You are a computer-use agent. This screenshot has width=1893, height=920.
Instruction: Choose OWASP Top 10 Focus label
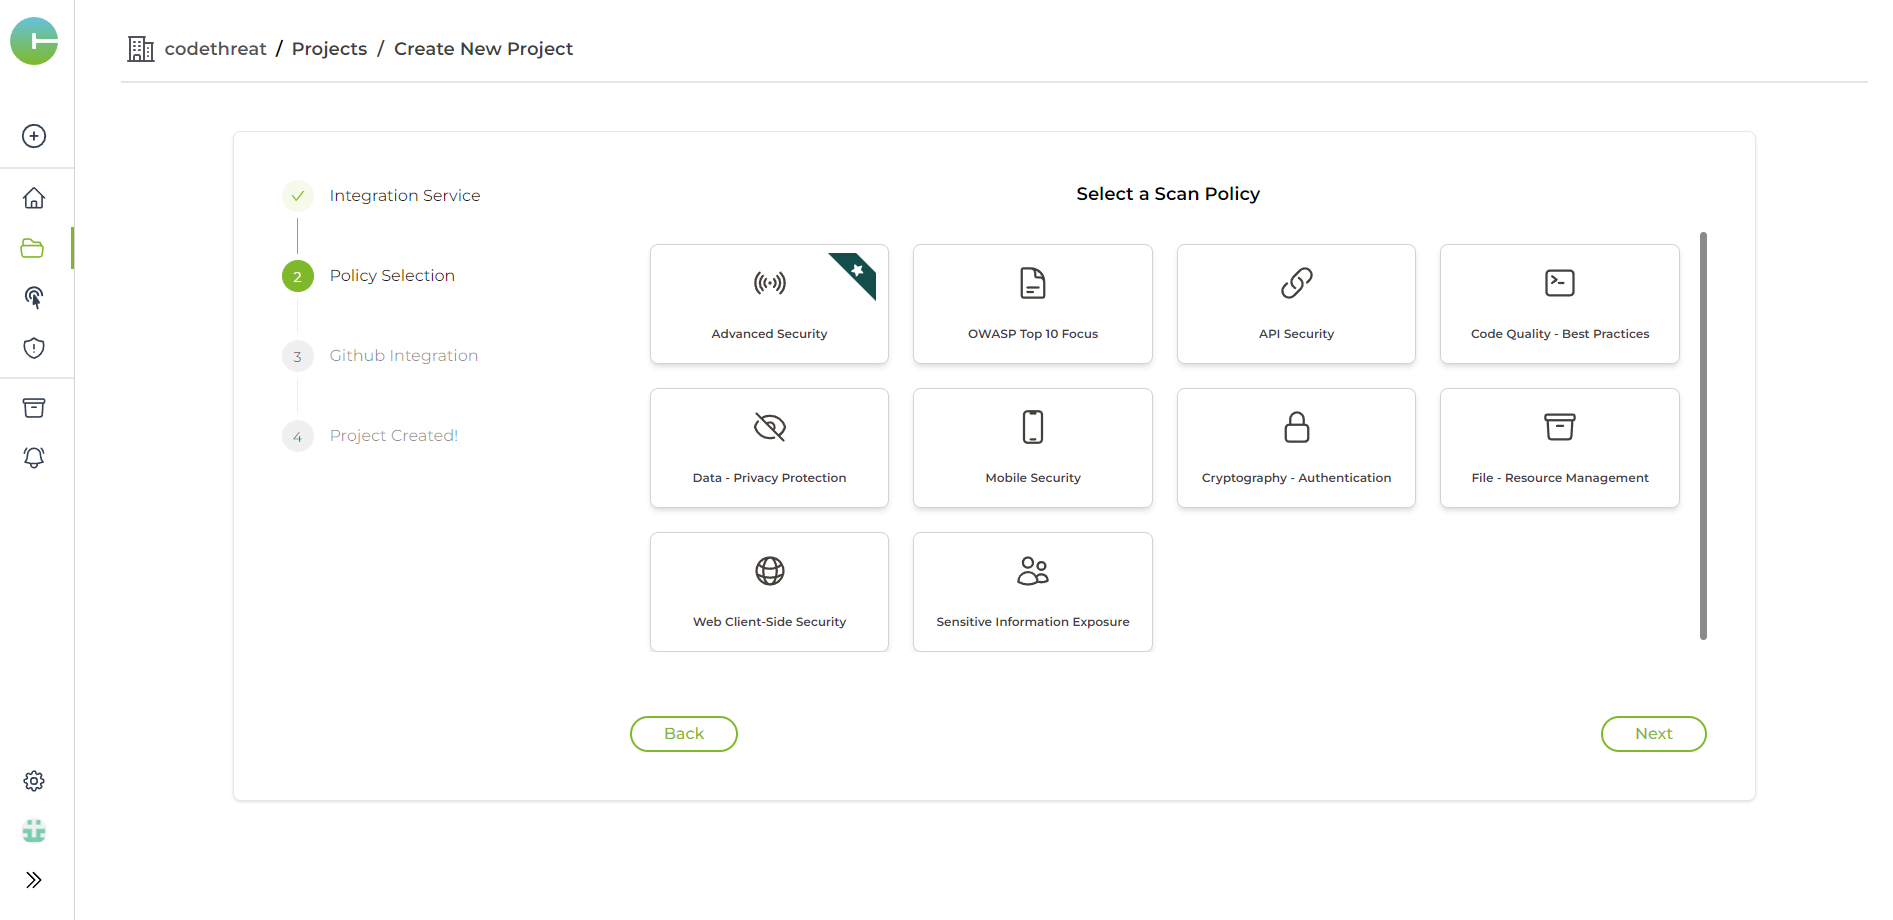[1033, 334]
